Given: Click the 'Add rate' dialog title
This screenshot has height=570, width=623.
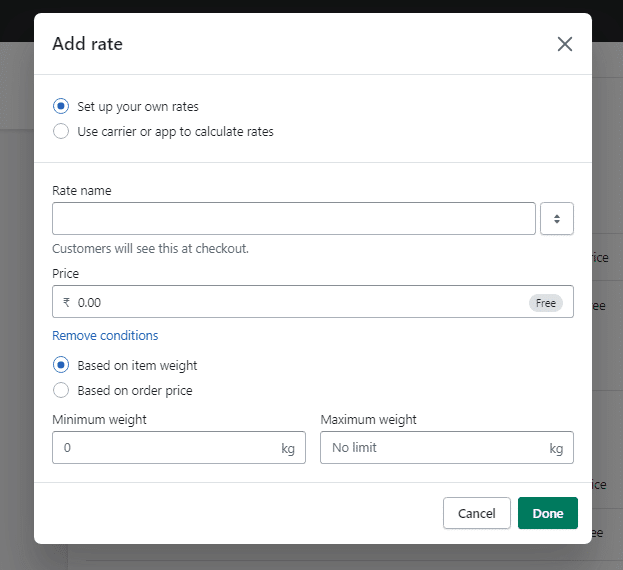Looking at the screenshot, I should 87,44.
